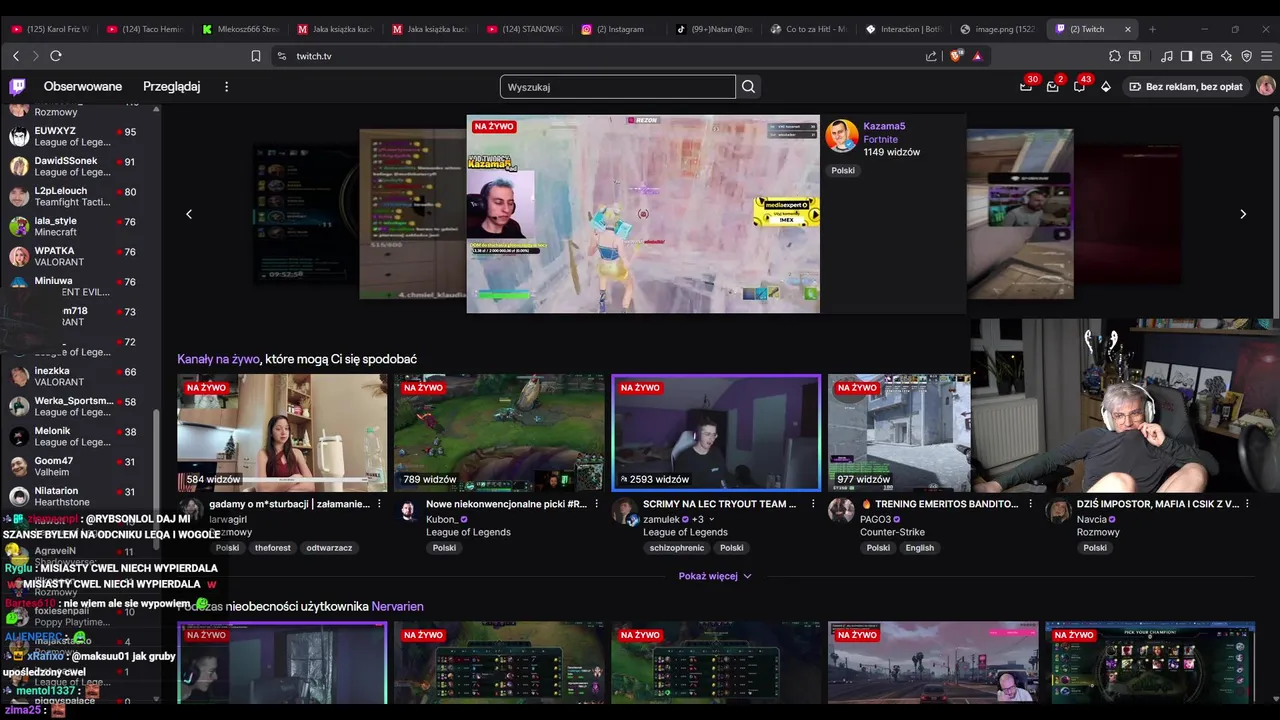Open Obserwowane navigation item
1280x720 pixels.
pos(83,87)
